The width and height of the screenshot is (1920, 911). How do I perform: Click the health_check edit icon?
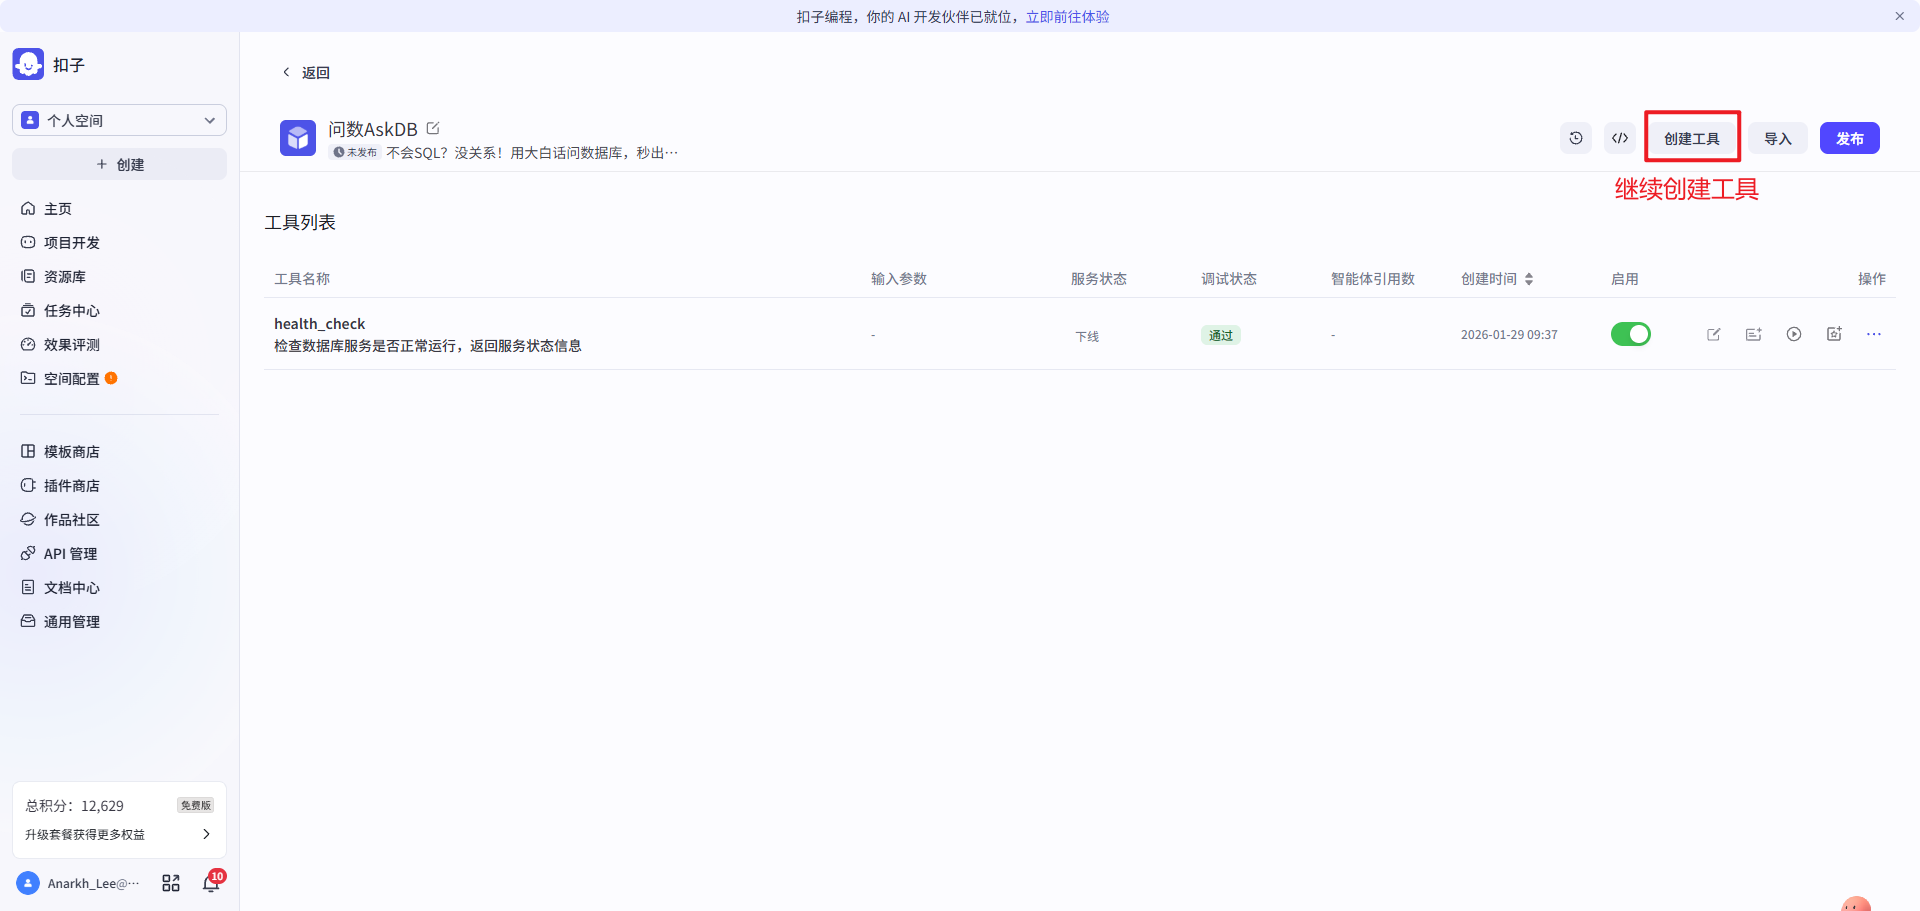point(1714,334)
